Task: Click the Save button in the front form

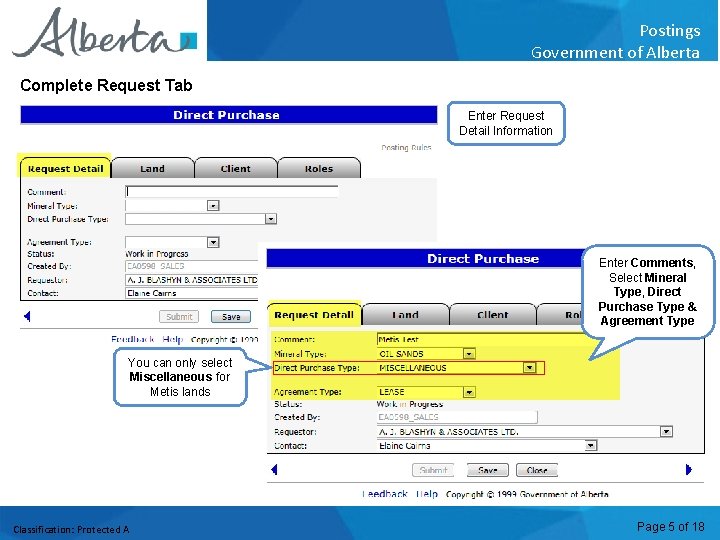Action: pos(488,470)
